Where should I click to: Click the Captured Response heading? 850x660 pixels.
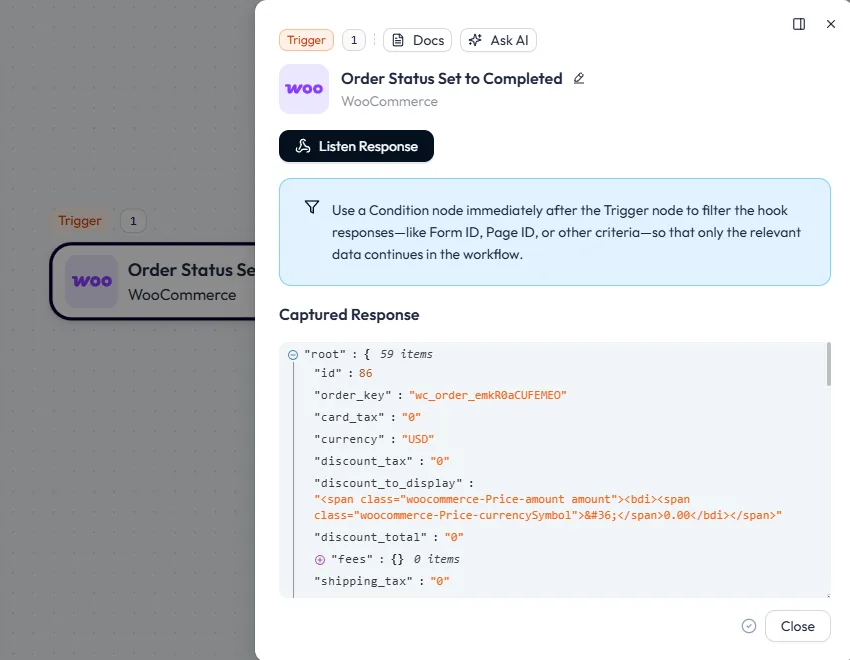tap(349, 315)
